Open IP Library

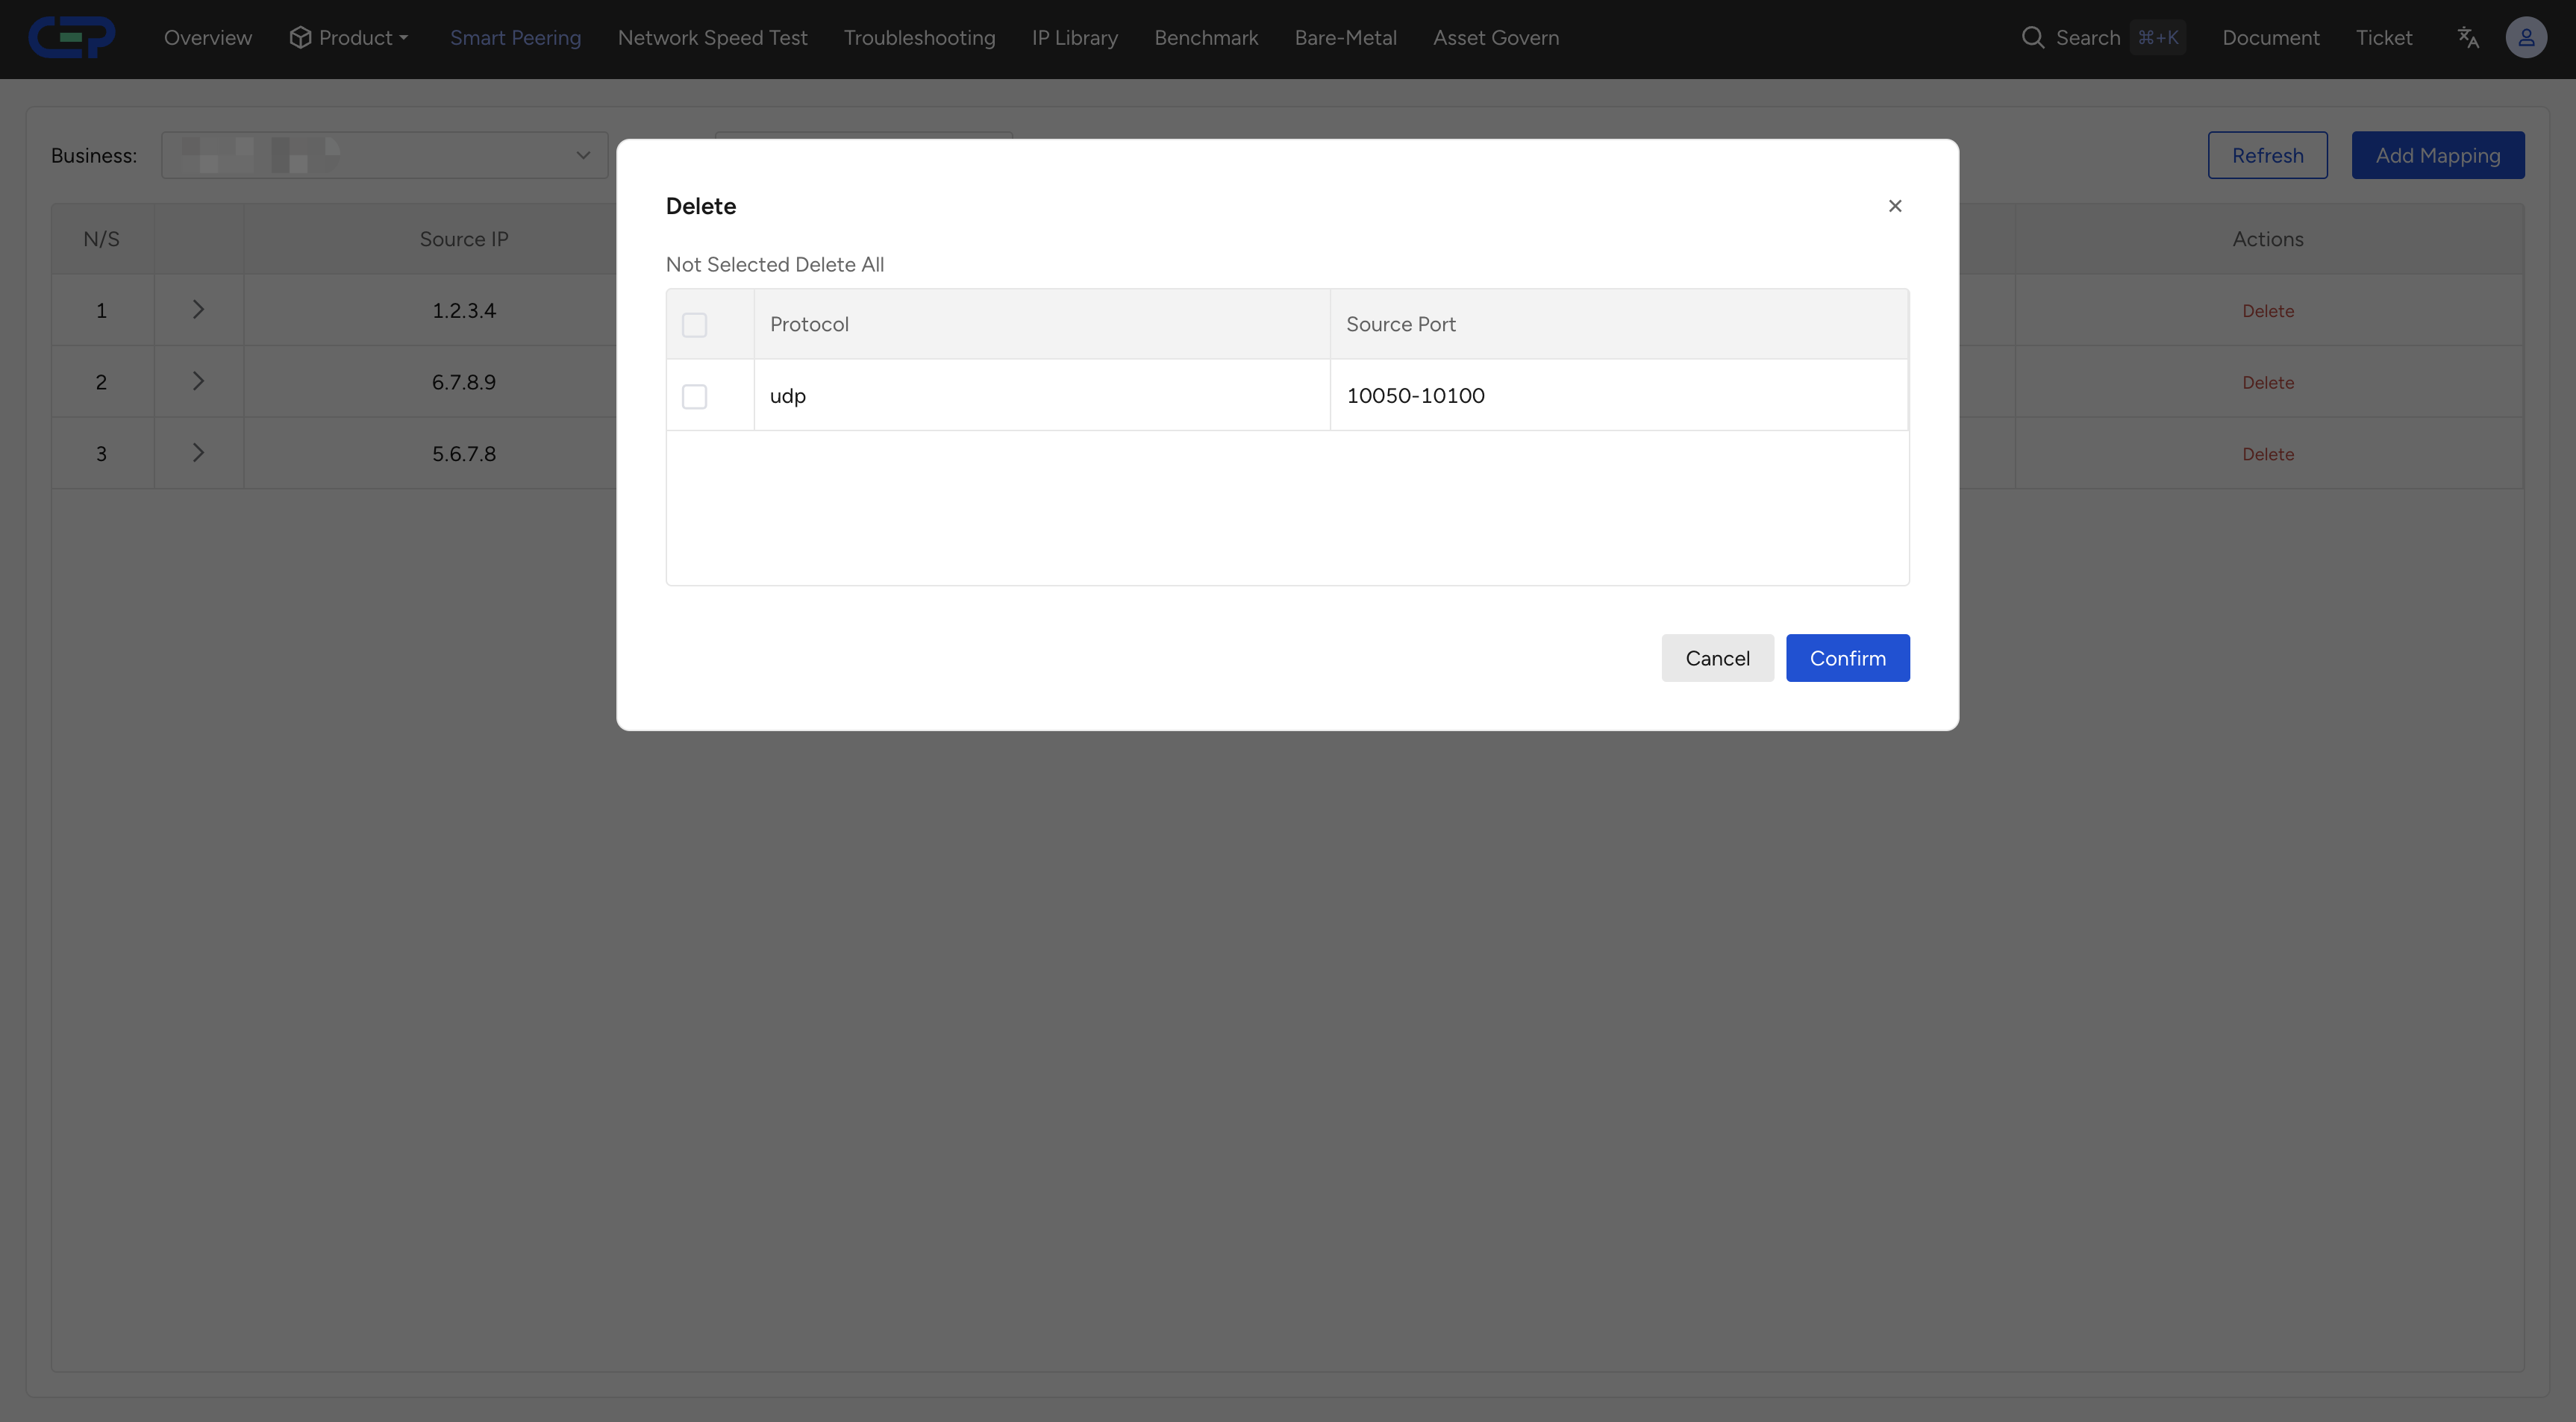[x=1075, y=38]
